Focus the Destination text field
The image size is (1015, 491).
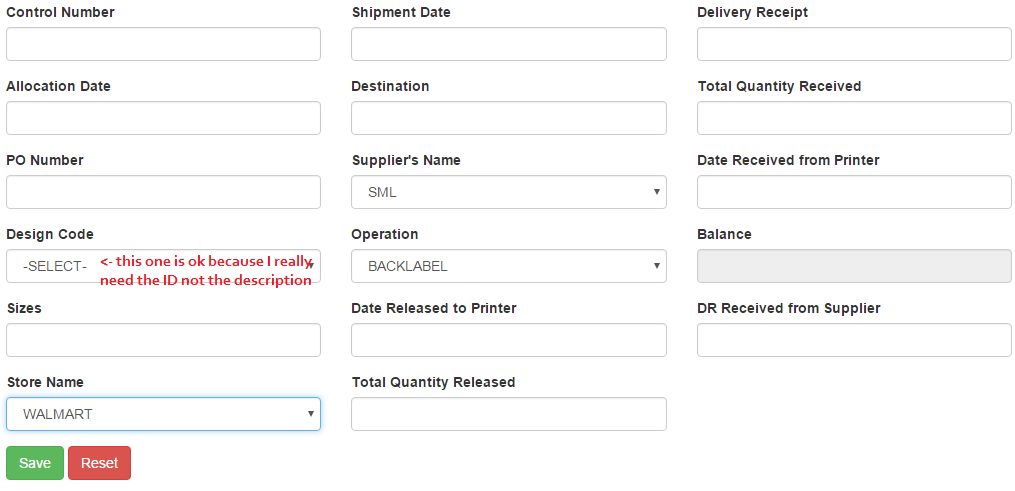coord(508,118)
